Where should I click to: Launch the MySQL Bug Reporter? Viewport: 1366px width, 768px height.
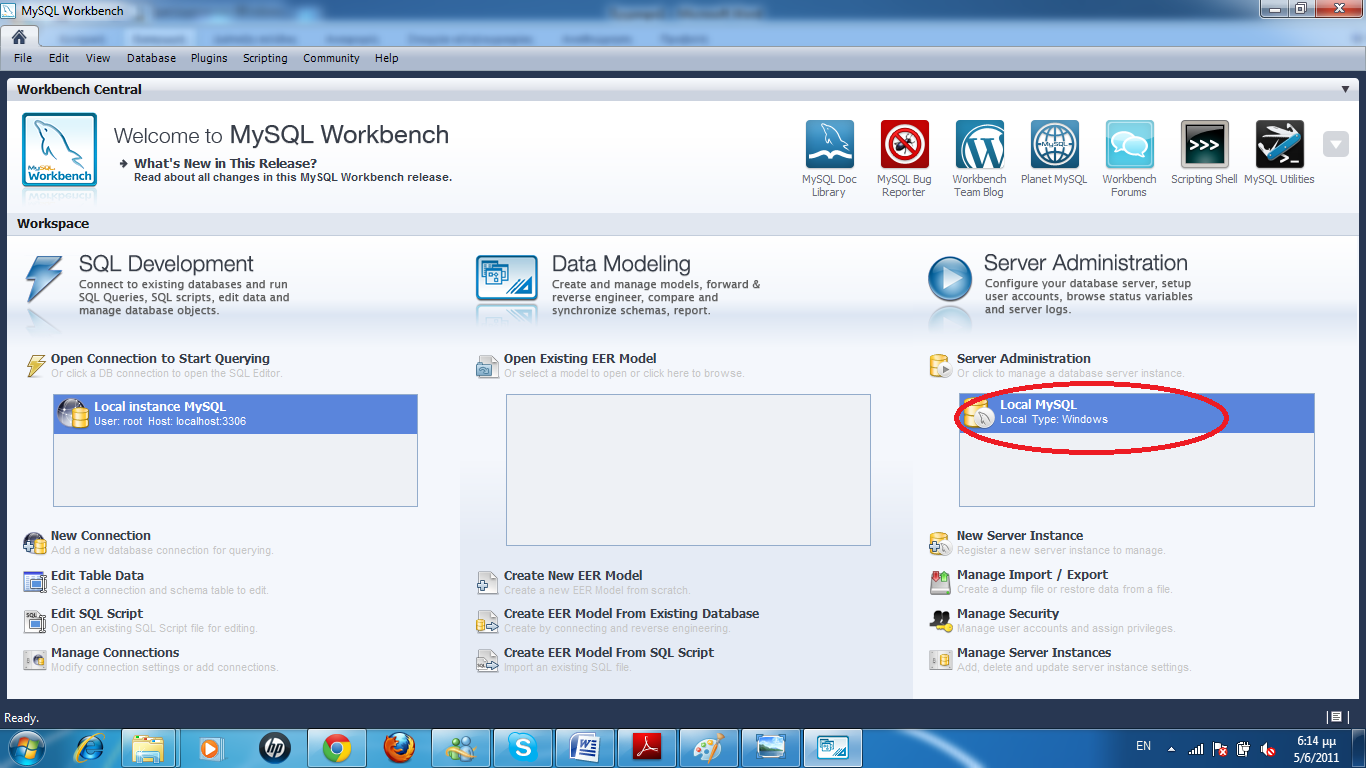click(x=905, y=145)
